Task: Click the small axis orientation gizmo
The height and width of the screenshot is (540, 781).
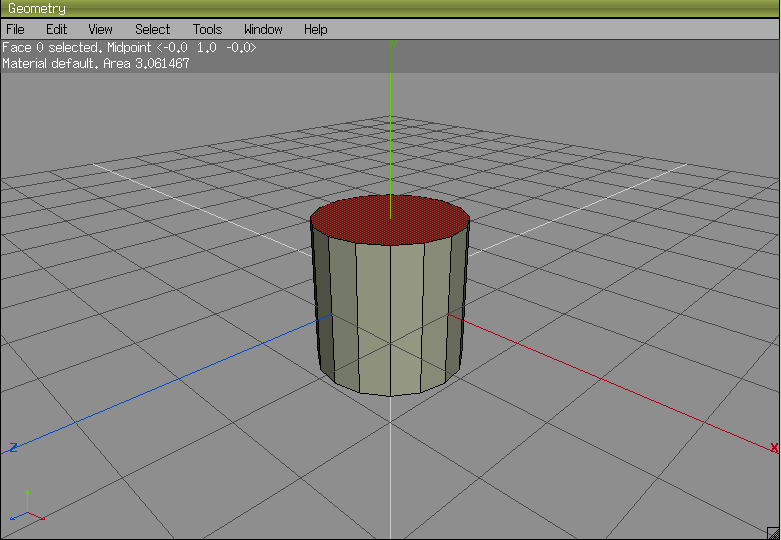Action: (28, 510)
